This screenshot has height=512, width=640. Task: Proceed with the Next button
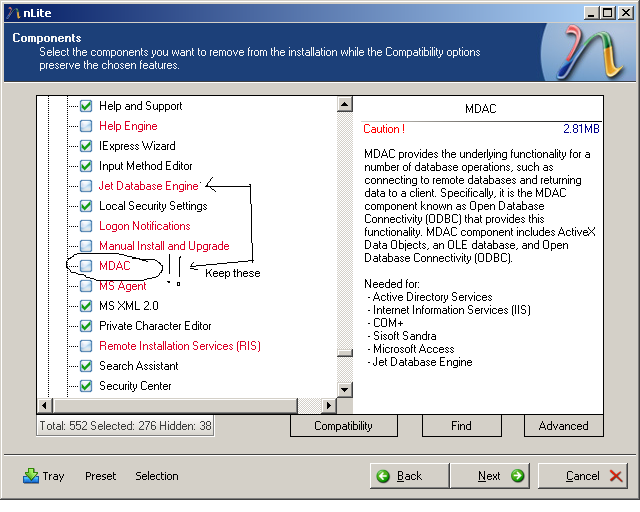click(x=490, y=476)
